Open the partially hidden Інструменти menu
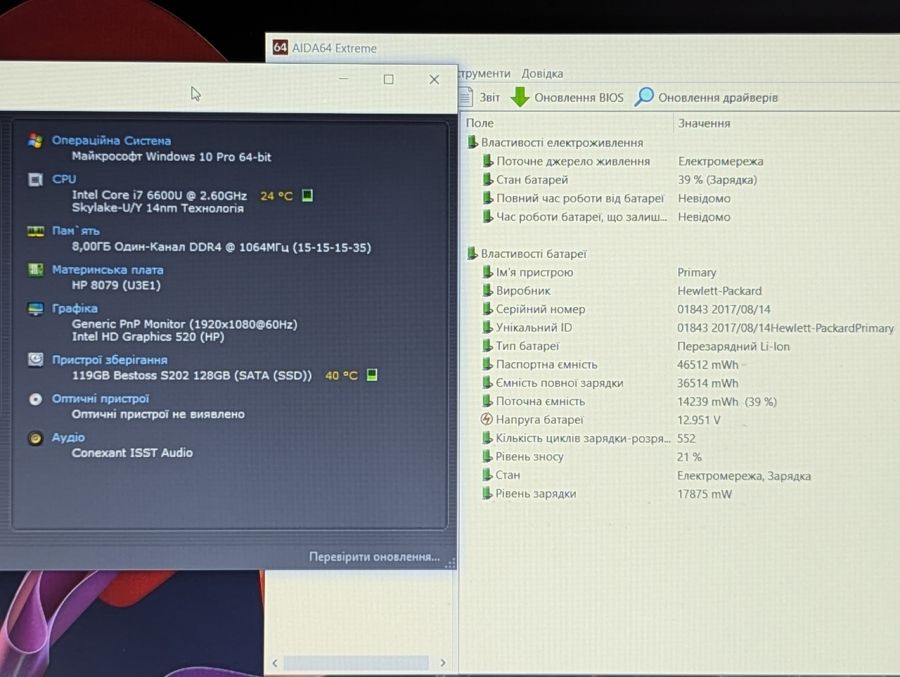Screen dimensions: 900x677 tap(484, 73)
